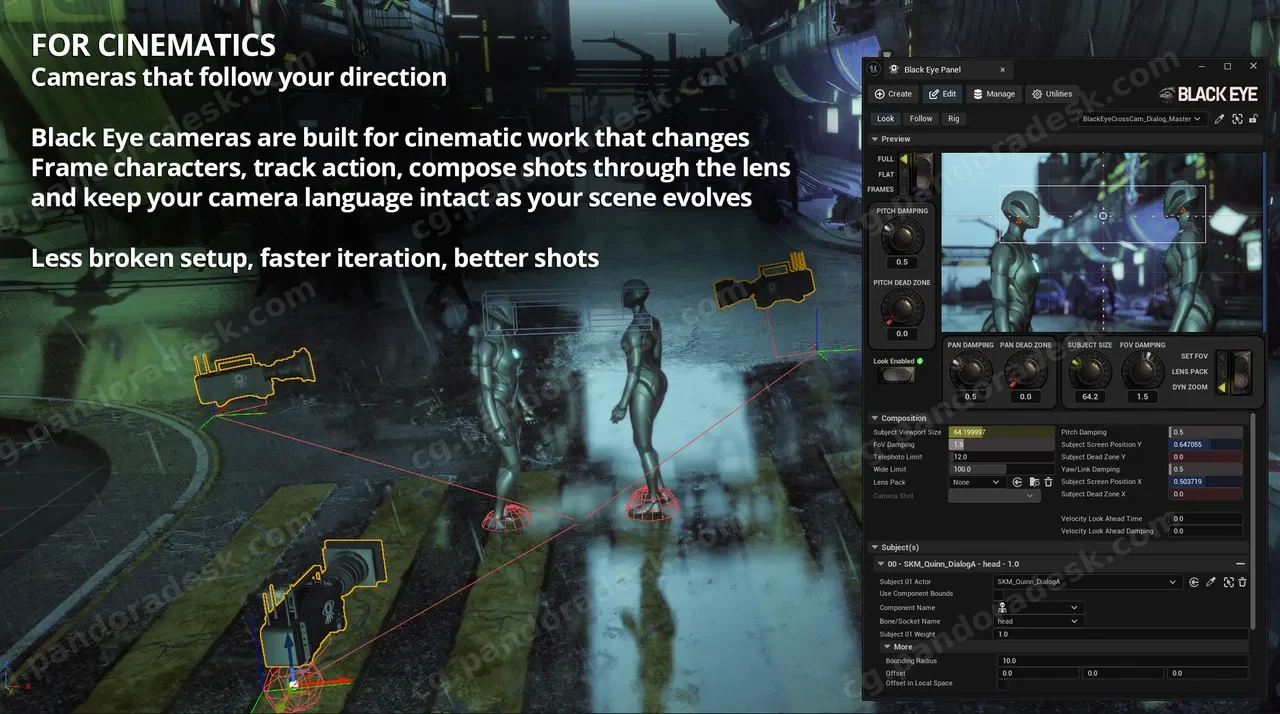This screenshot has height=714, width=1280.
Task: Click the Subject 01 Actor focus-frame icon
Action: (1229, 582)
